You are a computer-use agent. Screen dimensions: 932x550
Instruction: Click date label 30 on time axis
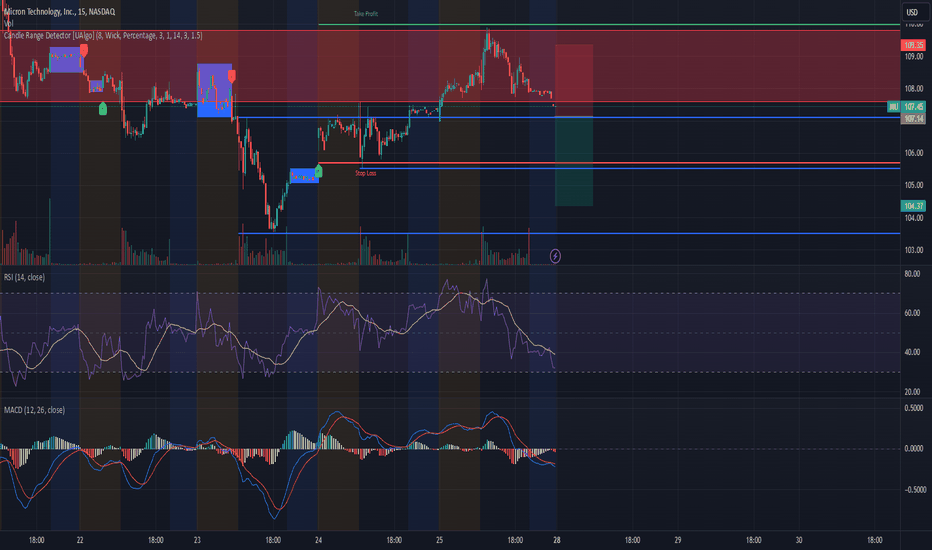799,540
